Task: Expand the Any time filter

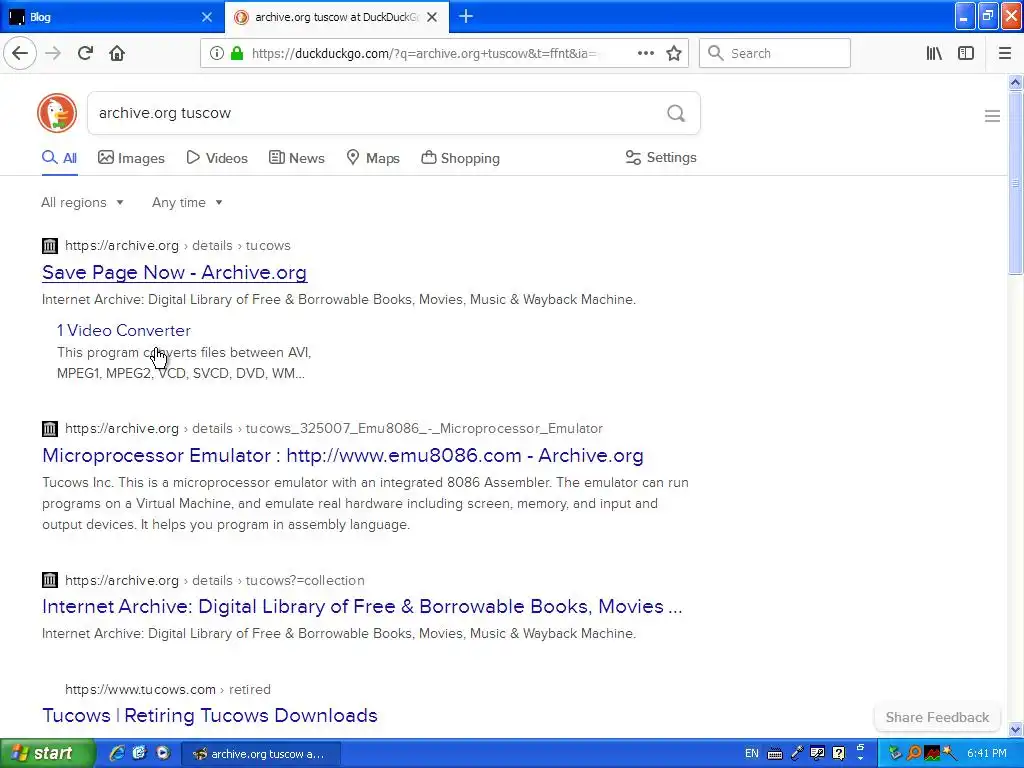Action: coord(187,202)
